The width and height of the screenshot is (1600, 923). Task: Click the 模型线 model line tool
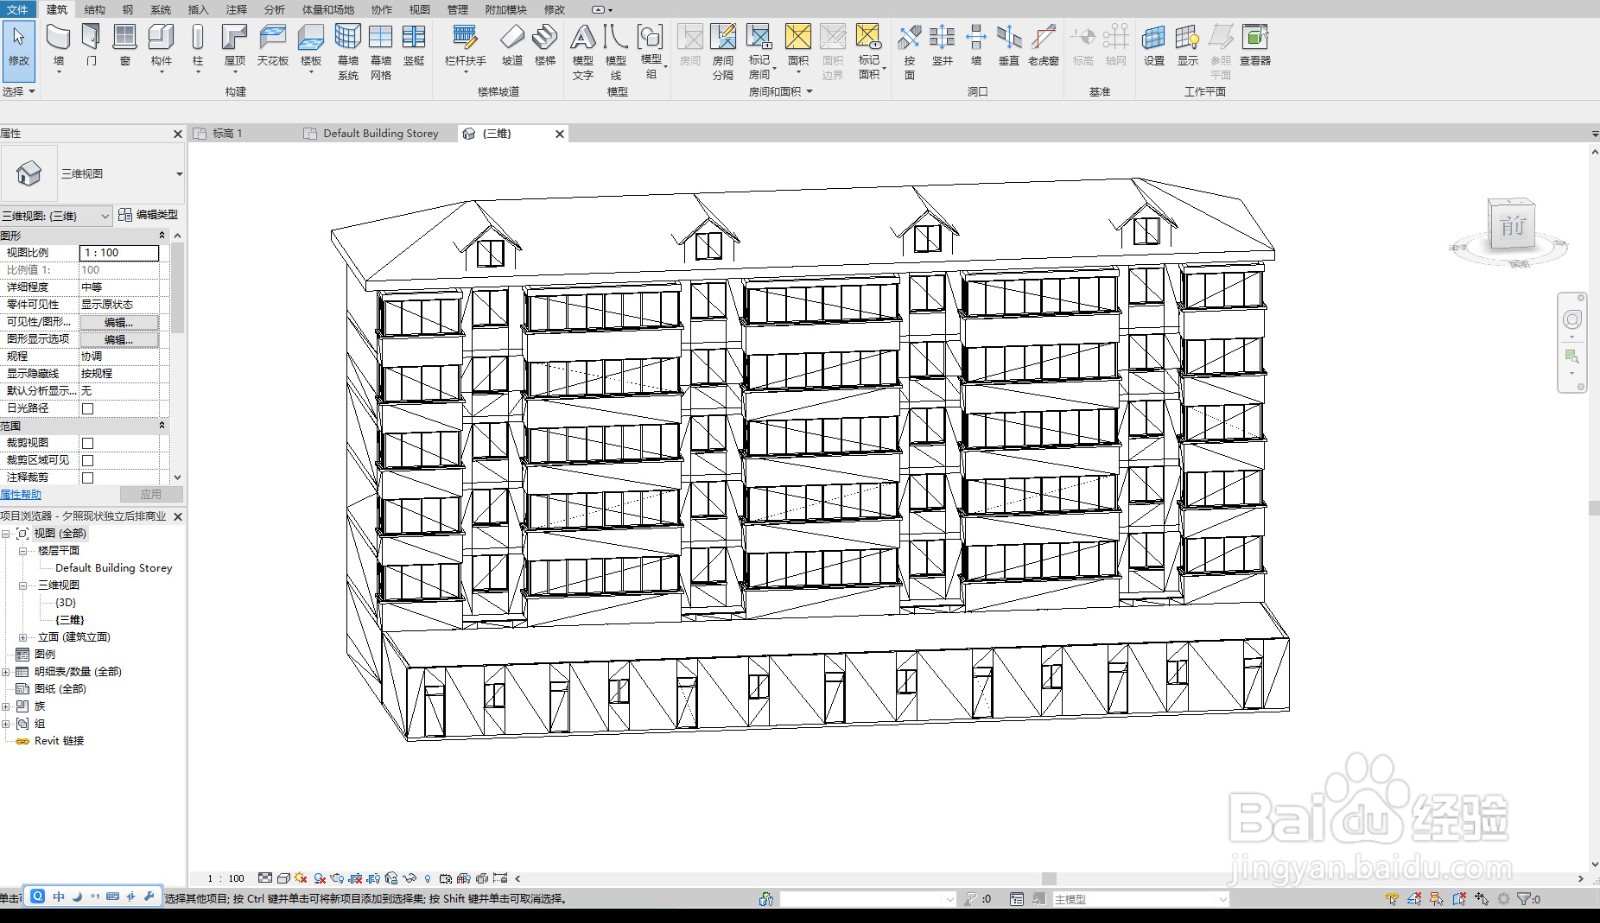(x=616, y=52)
